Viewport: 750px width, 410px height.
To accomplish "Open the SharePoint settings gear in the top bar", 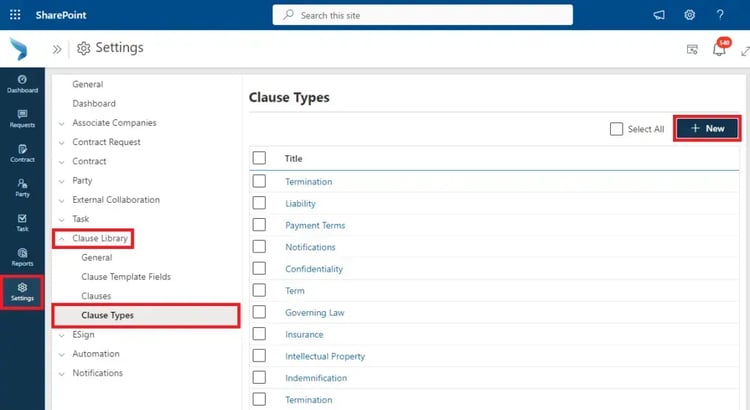I will pyautogui.click(x=689, y=15).
